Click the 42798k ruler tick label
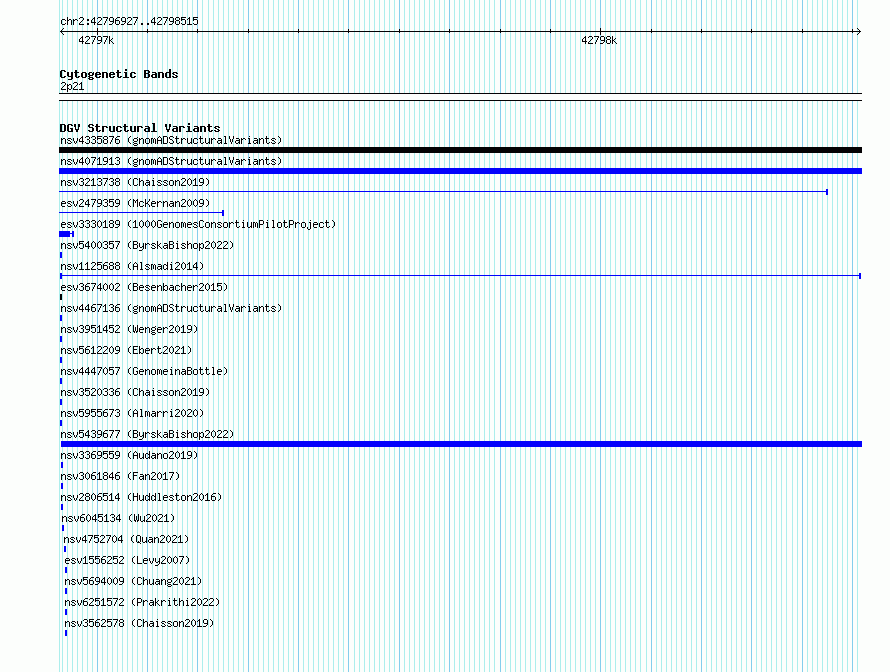This screenshot has height=672, width=890. [599, 40]
